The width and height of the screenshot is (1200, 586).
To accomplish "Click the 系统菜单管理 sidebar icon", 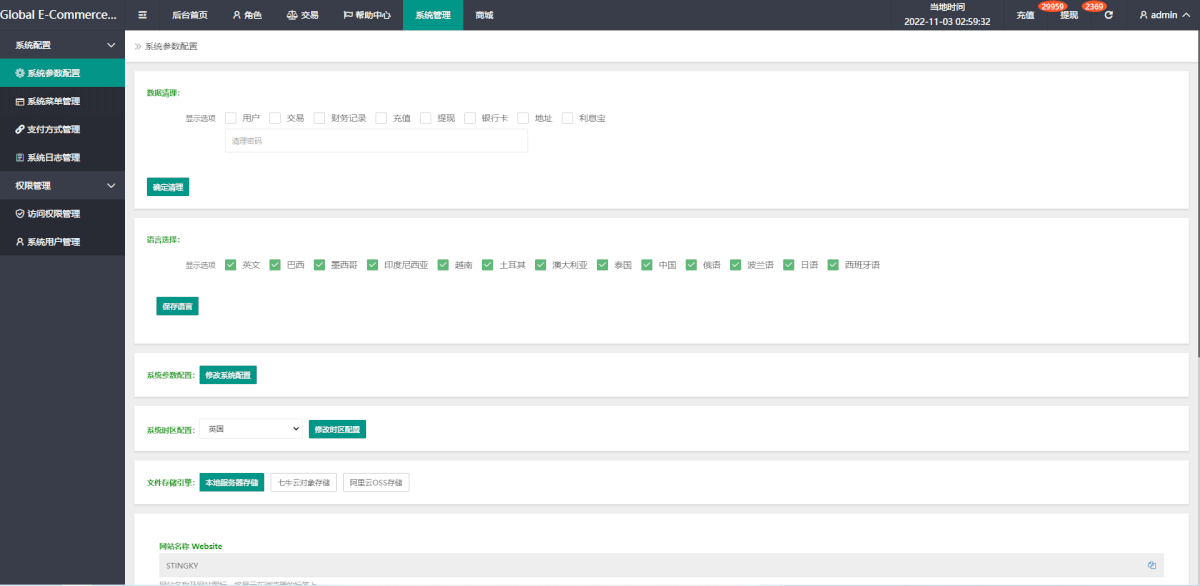I will (x=20, y=101).
